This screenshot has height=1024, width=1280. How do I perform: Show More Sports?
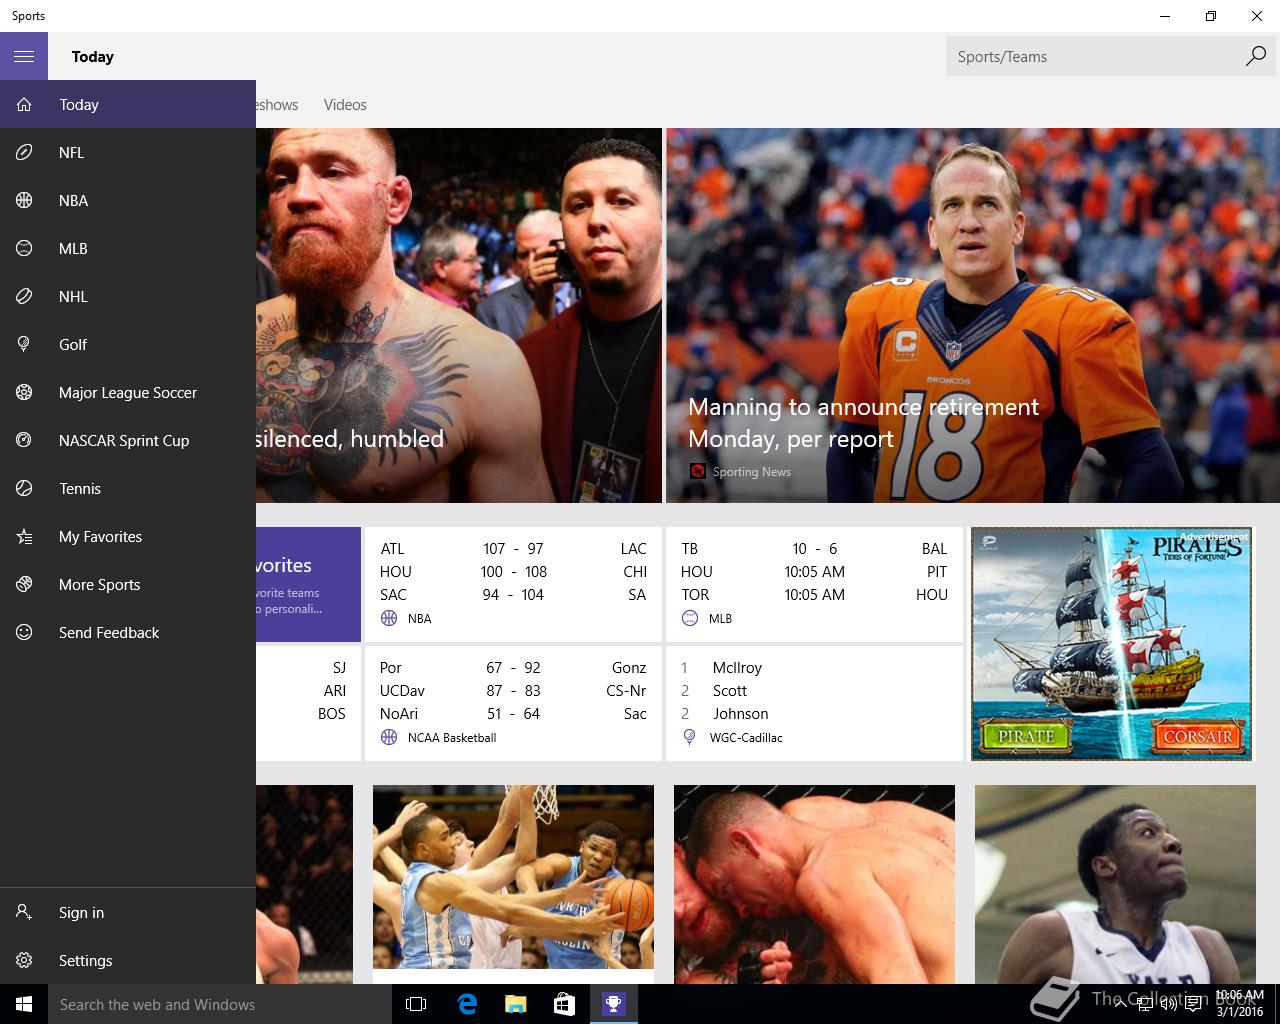128,584
